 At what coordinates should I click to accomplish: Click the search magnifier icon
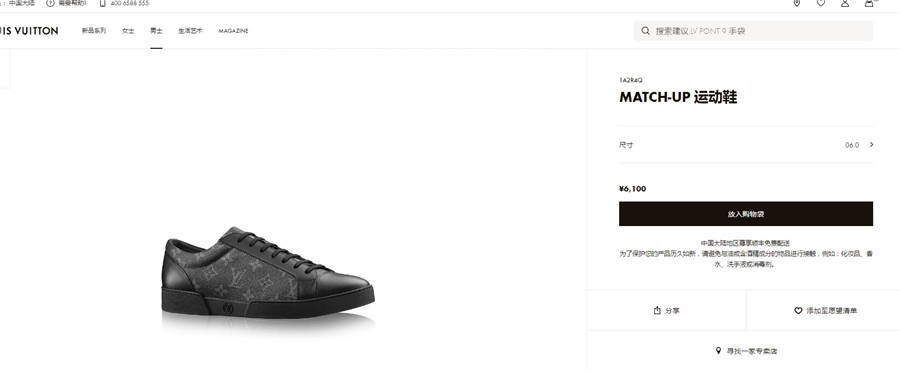646,31
